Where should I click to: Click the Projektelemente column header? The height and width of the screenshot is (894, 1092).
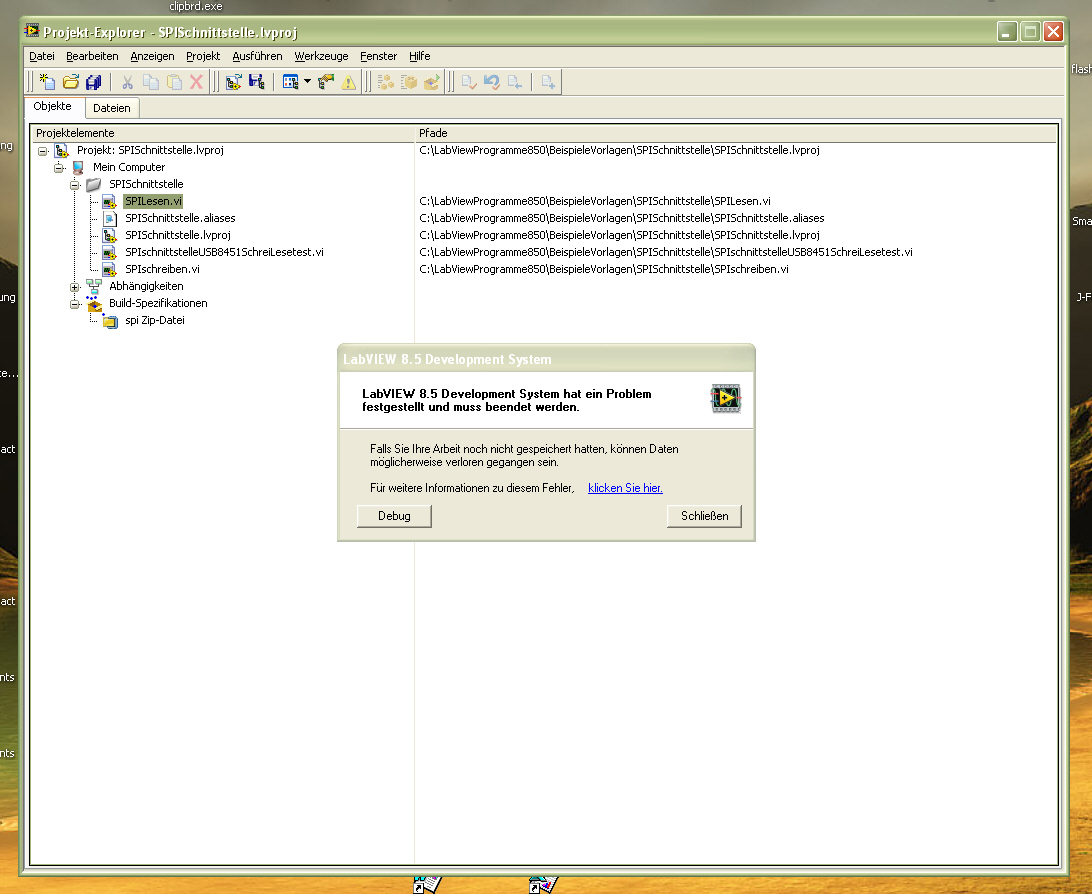coord(223,133)
